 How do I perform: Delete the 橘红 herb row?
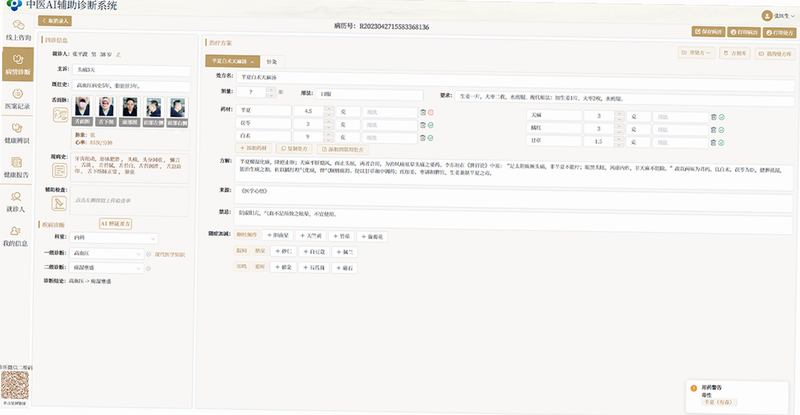[x=714, y=130]
